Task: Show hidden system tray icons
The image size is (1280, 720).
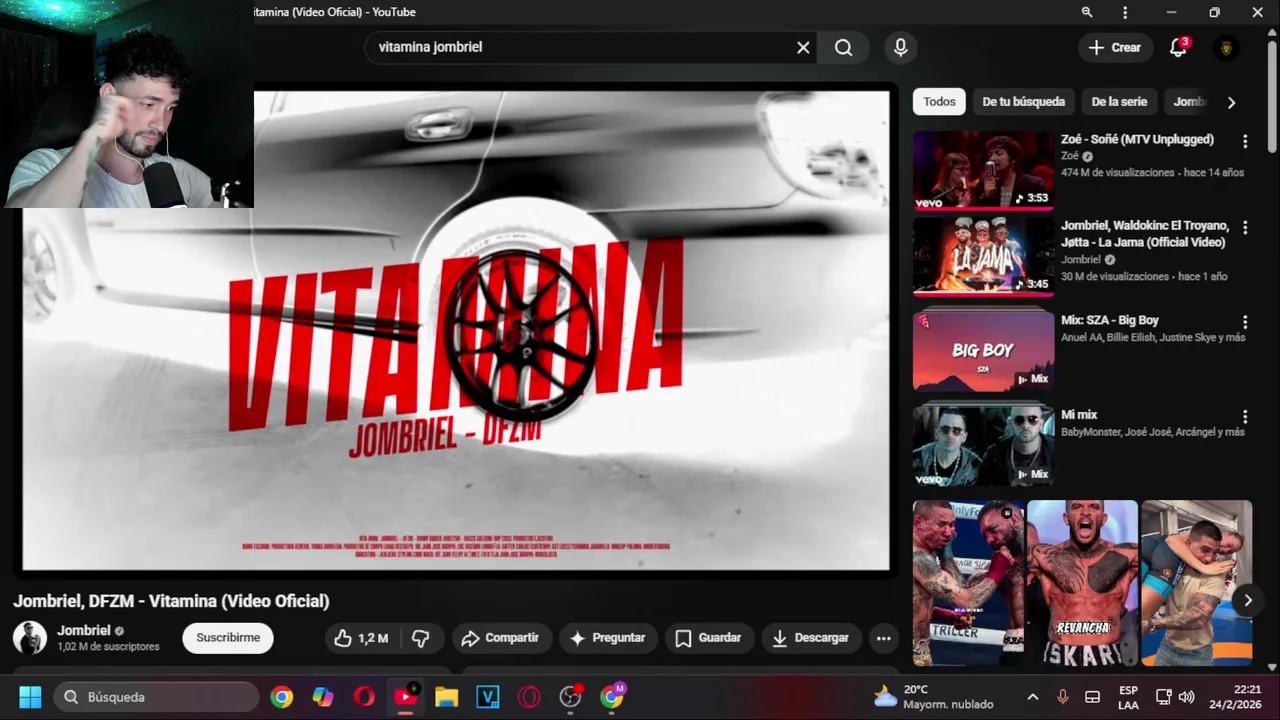Action: coord(1032,697)
